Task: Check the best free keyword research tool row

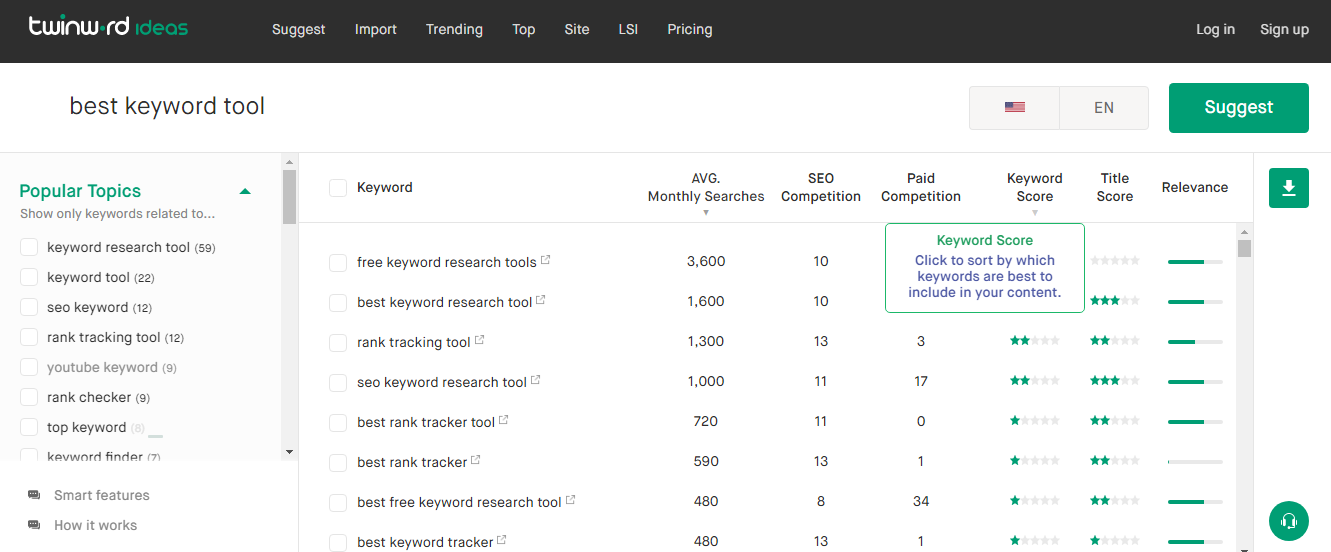Action: pyautogui.click(x=338, y=502)
